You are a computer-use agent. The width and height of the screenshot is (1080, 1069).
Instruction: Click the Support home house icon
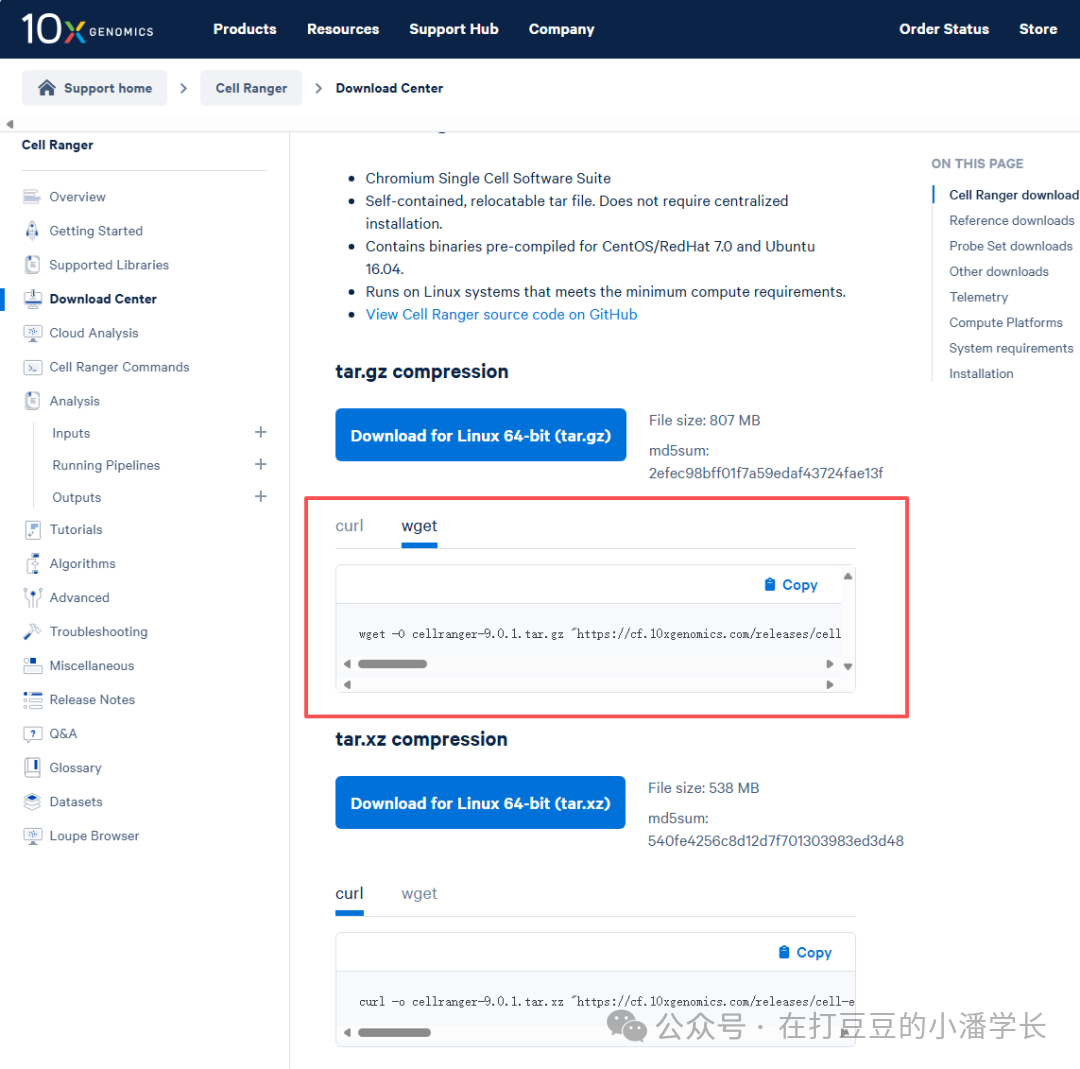pyautogui.click(x=47, y=87)
